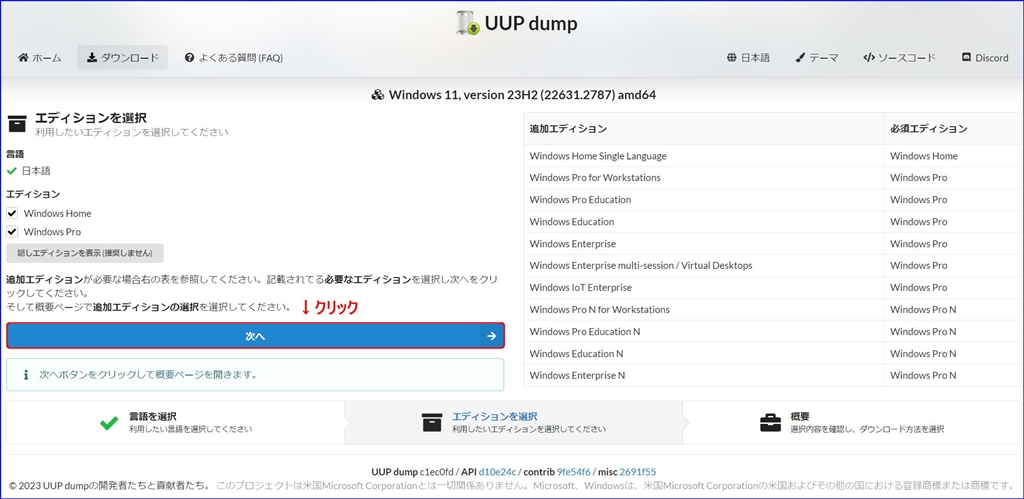Open API commit link d10e24c
Screen dimensions: 1024x499
(x=498, y=472)
